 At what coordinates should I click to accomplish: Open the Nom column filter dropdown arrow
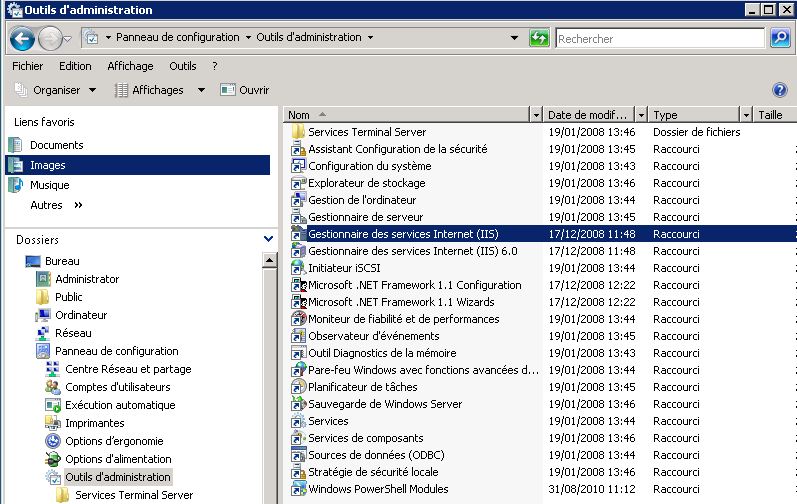click(x=537, y=115)
